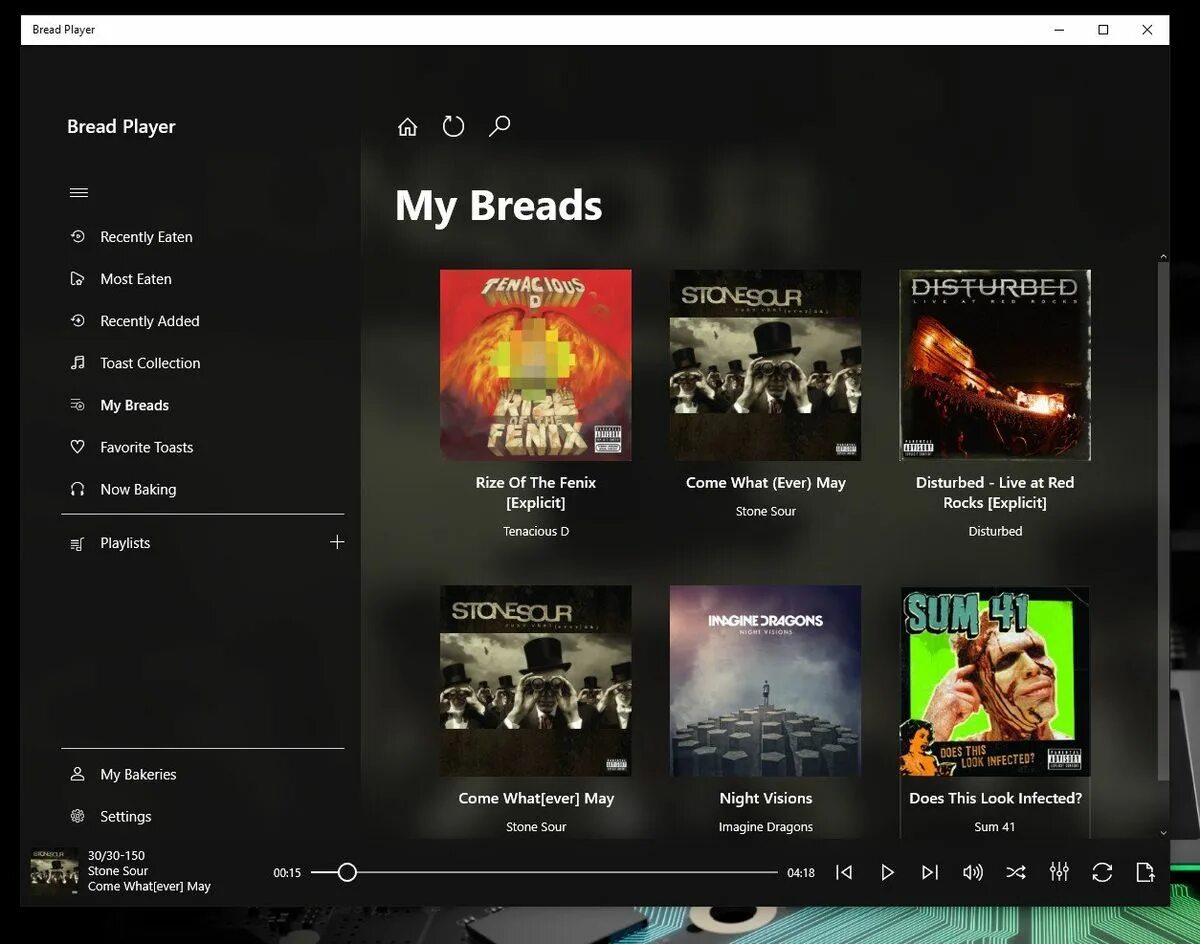Click the elapsed time 00:15 label
This screenshot has width=1200, height=944.
(287, 873)
